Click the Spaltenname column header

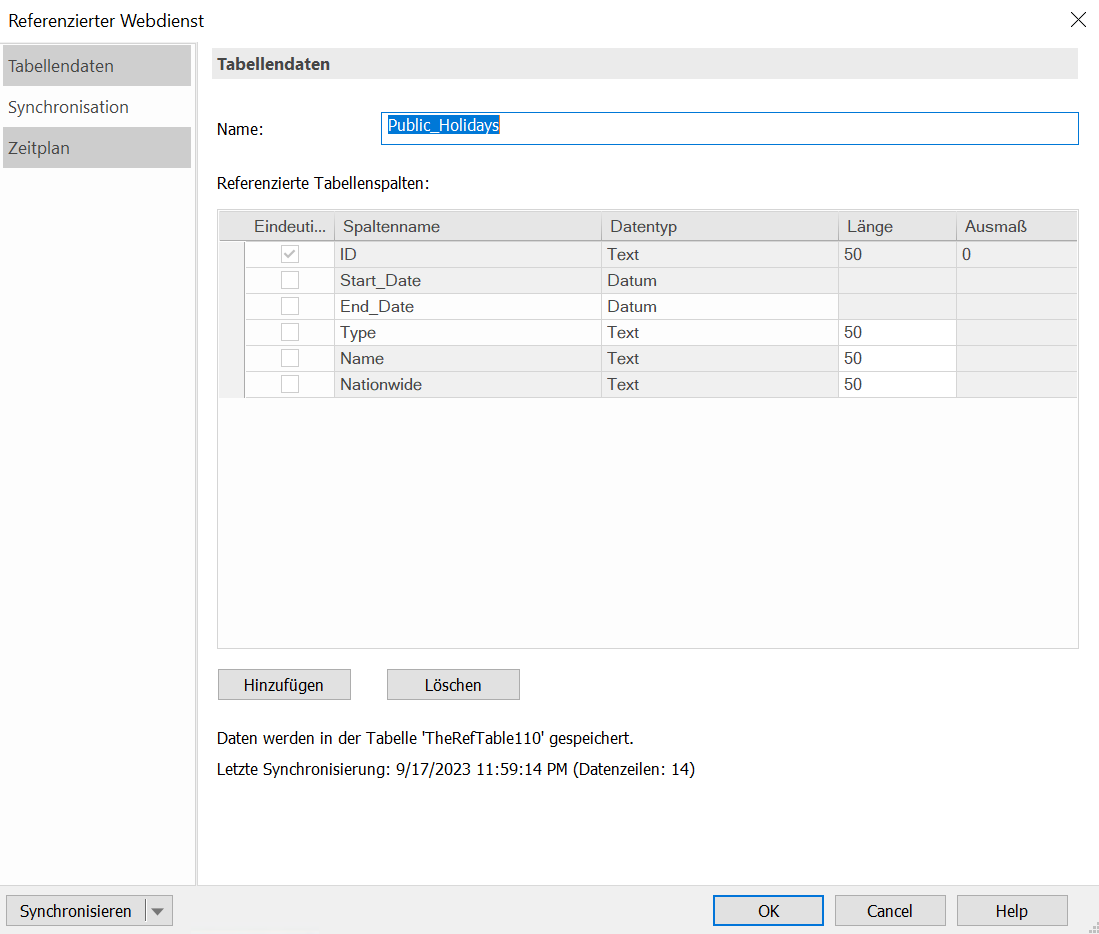click(467, 226)
